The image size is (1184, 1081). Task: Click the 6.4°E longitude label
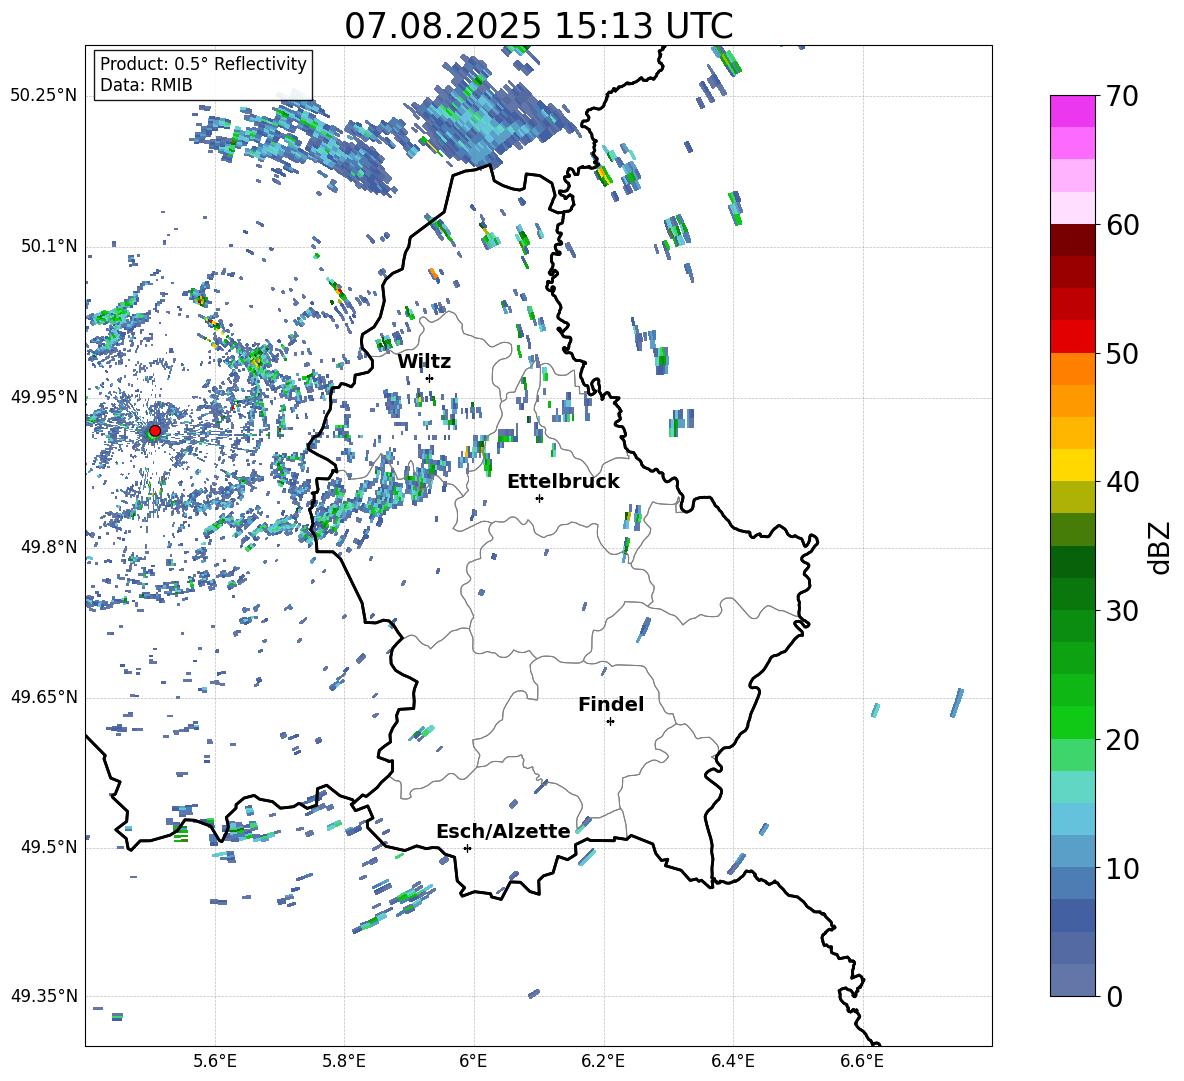click(x=732, y=1061)
